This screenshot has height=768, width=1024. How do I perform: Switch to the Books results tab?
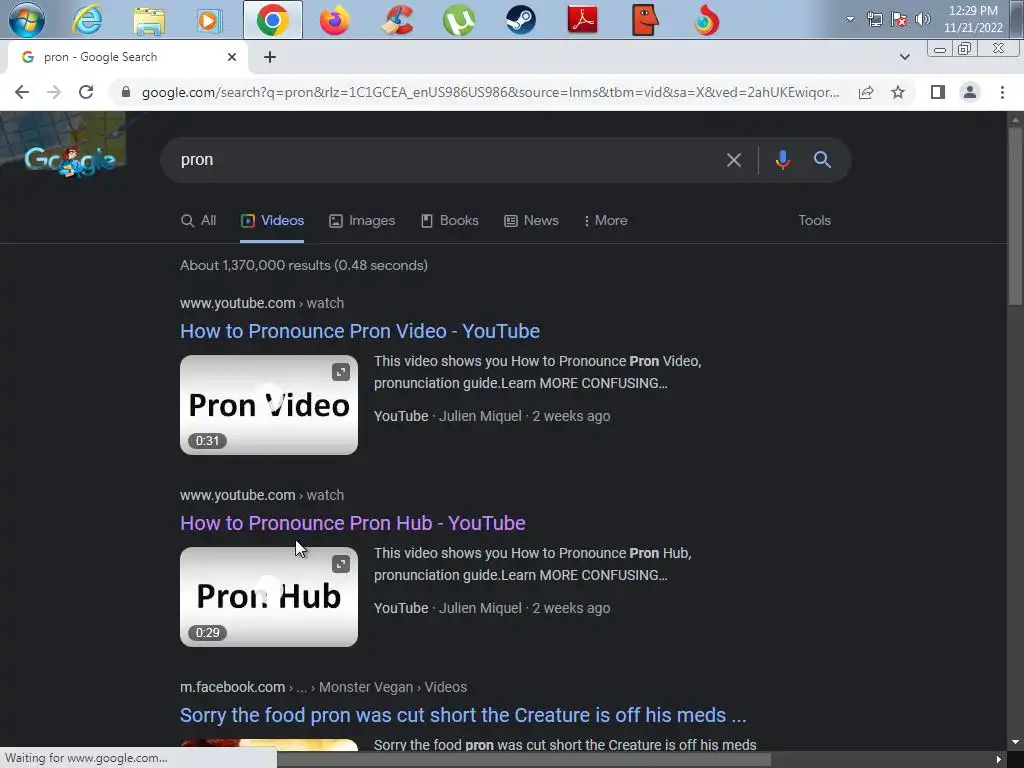click(449, 221)
